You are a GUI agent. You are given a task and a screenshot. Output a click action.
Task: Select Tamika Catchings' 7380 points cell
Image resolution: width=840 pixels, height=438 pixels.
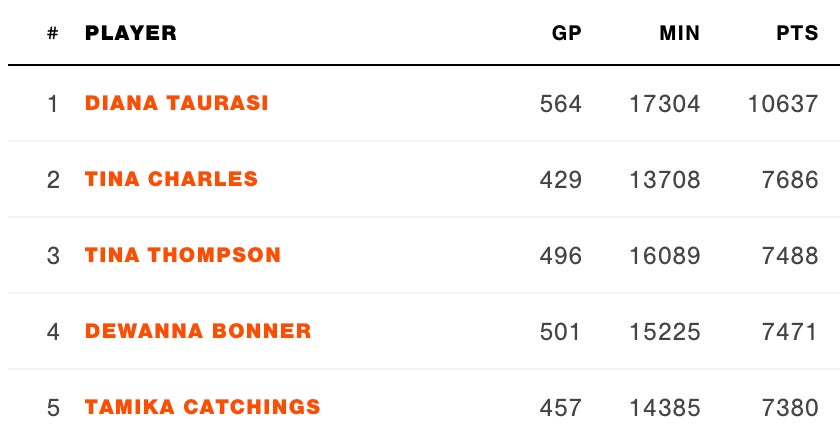[x=790, y=408]
